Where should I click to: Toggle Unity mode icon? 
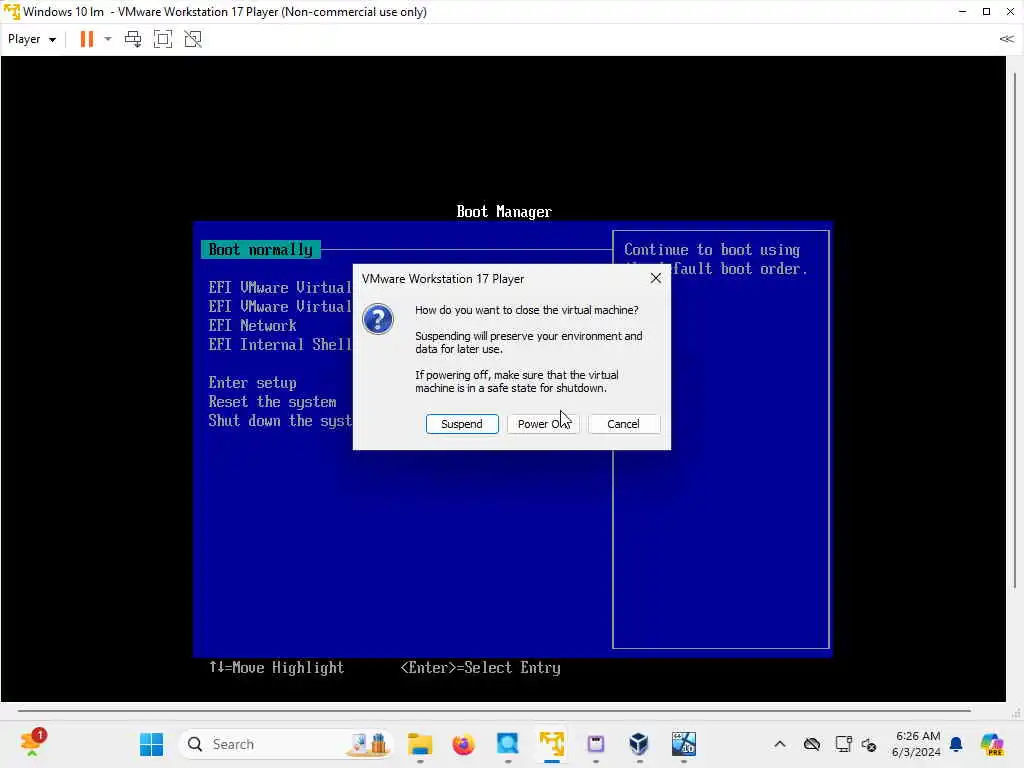(x=193, y=39)
